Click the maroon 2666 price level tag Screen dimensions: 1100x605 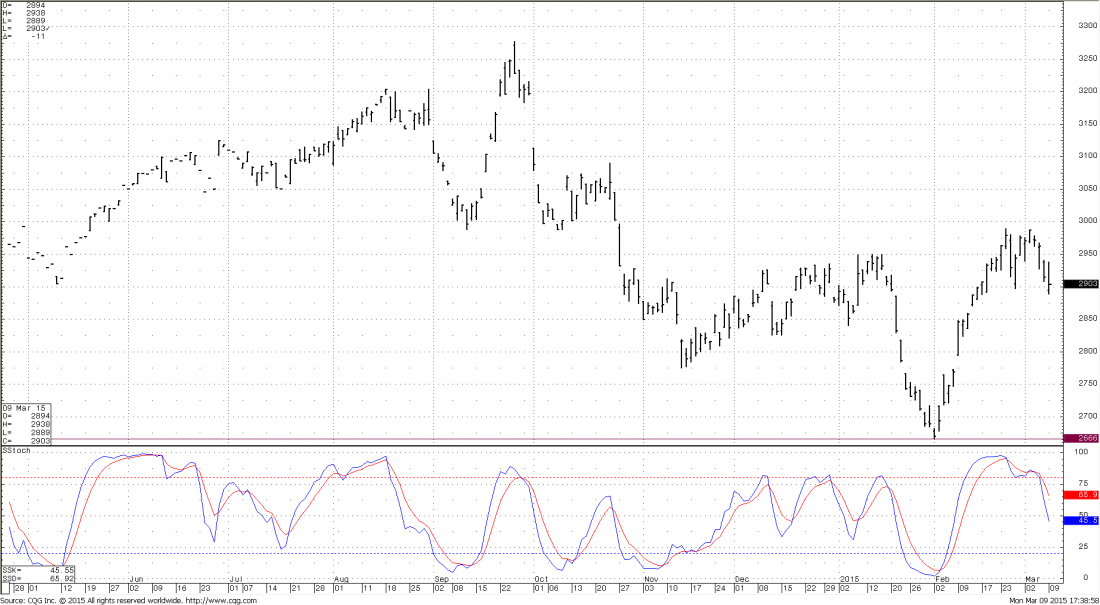click(x=1080, y=438)
